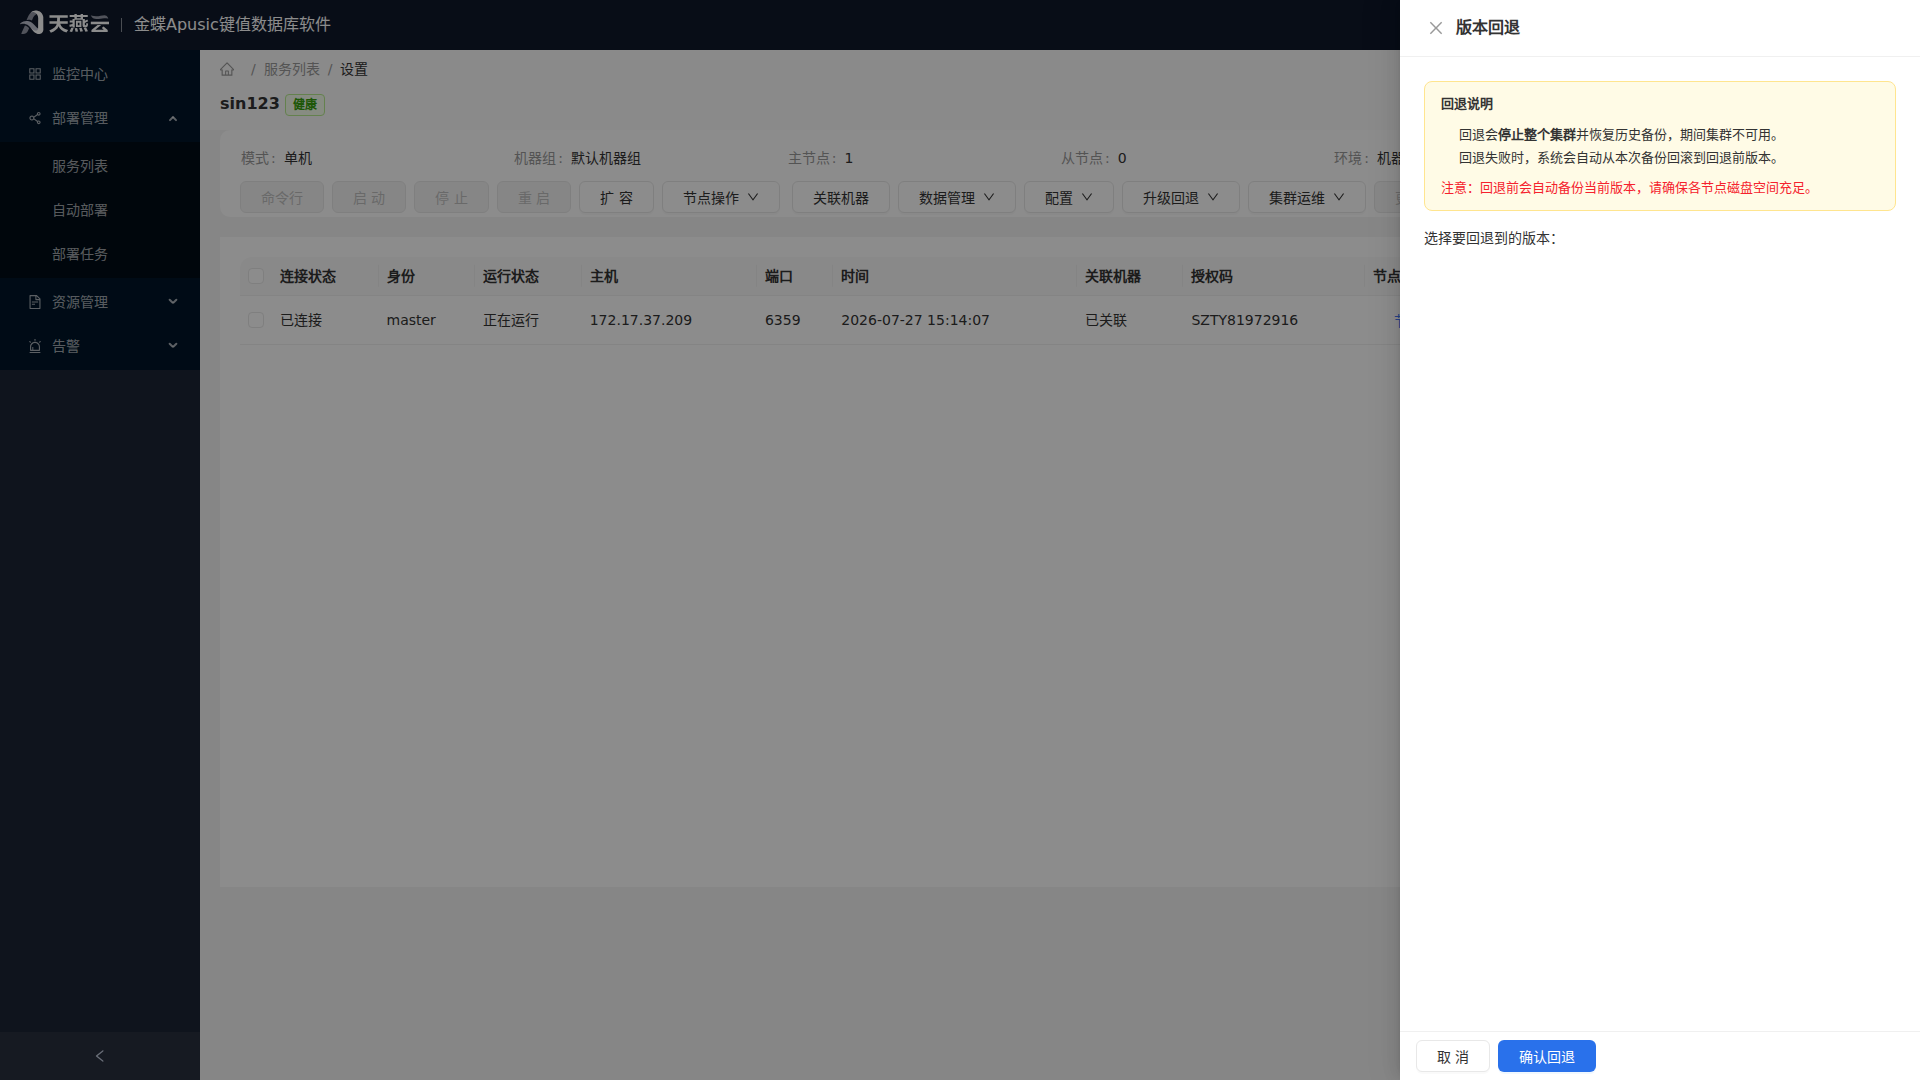Select all rows with header checkbox
The width and height of the screenshot is (1920, 1080).
tap(256, 276)
